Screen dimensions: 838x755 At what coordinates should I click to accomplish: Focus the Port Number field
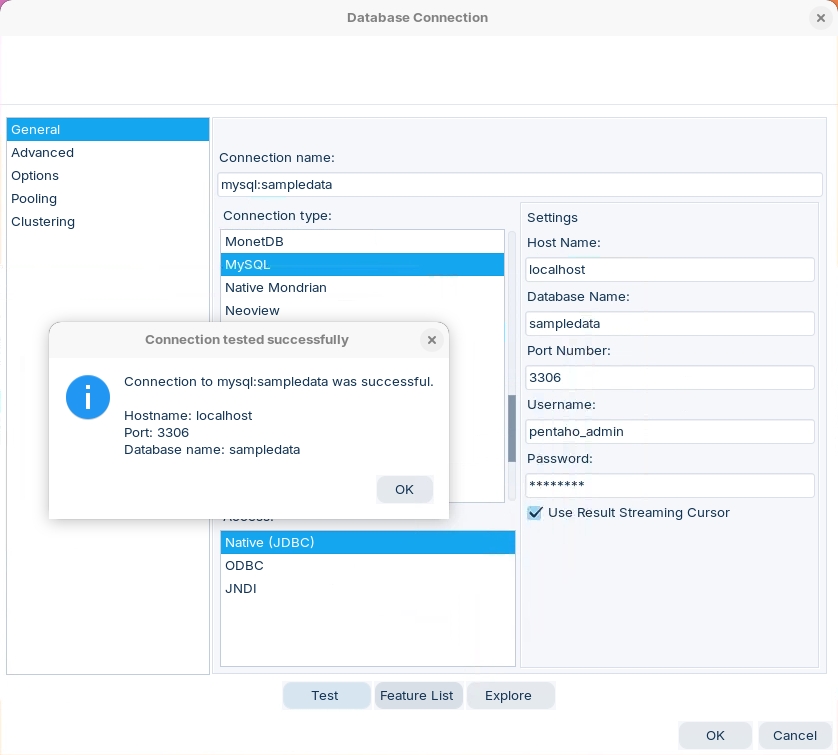[x=669, y=378]
